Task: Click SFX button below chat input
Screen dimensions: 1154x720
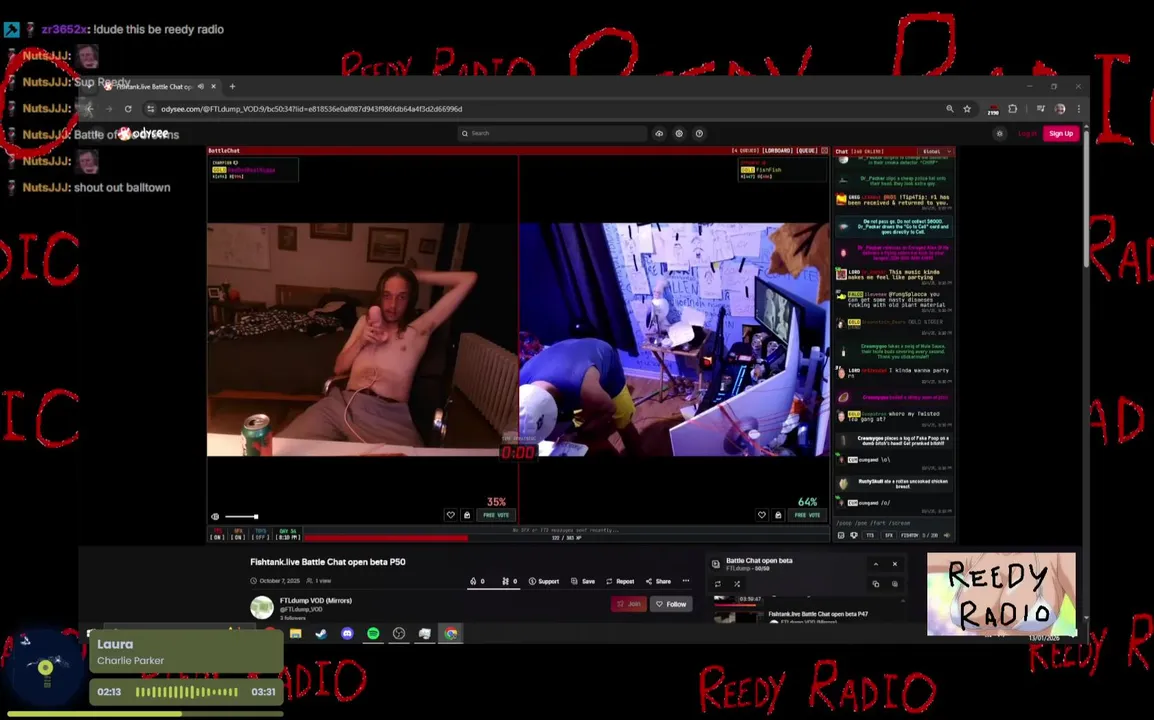Action: point(888,535)
